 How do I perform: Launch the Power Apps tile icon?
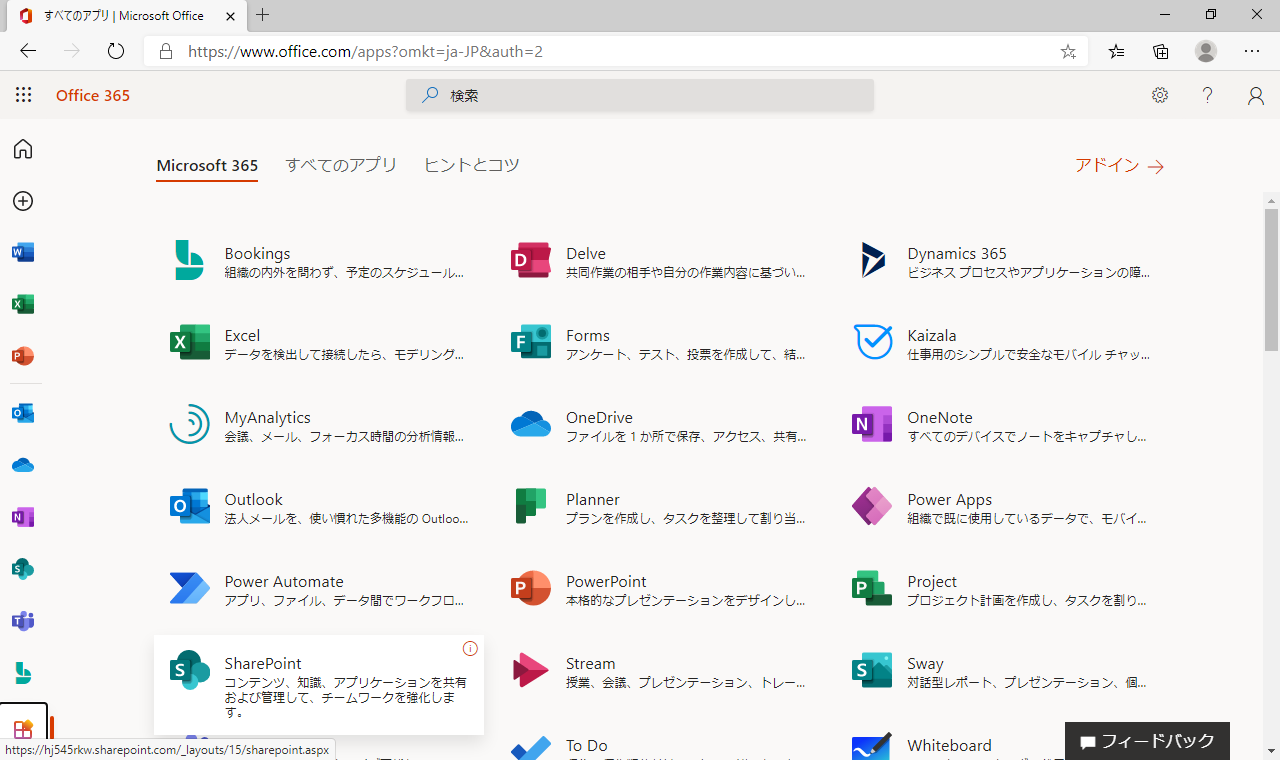[872, 506]
